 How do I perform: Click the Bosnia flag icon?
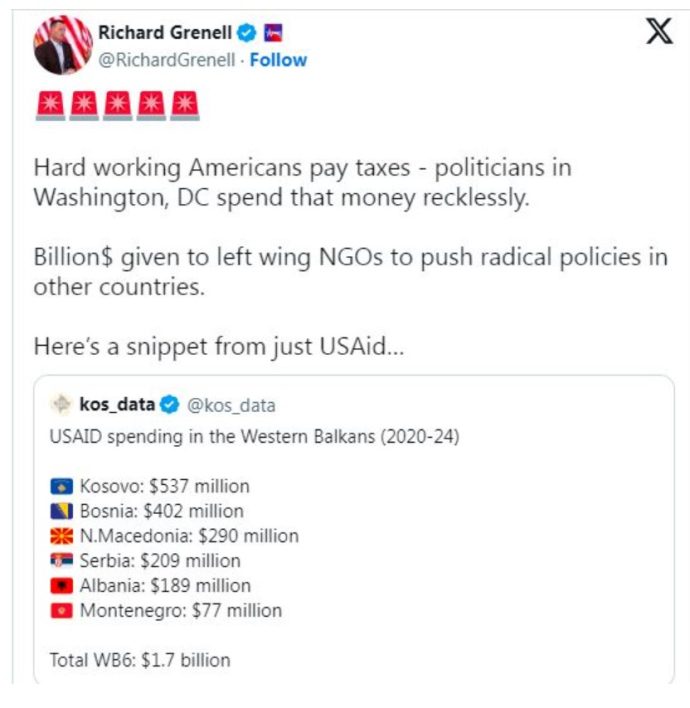point(61,511)
